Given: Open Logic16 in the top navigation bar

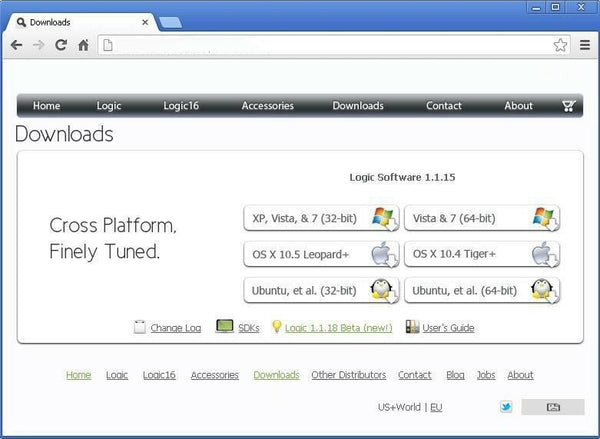Looking at the screenshot, I should click(x=181, y=106).
